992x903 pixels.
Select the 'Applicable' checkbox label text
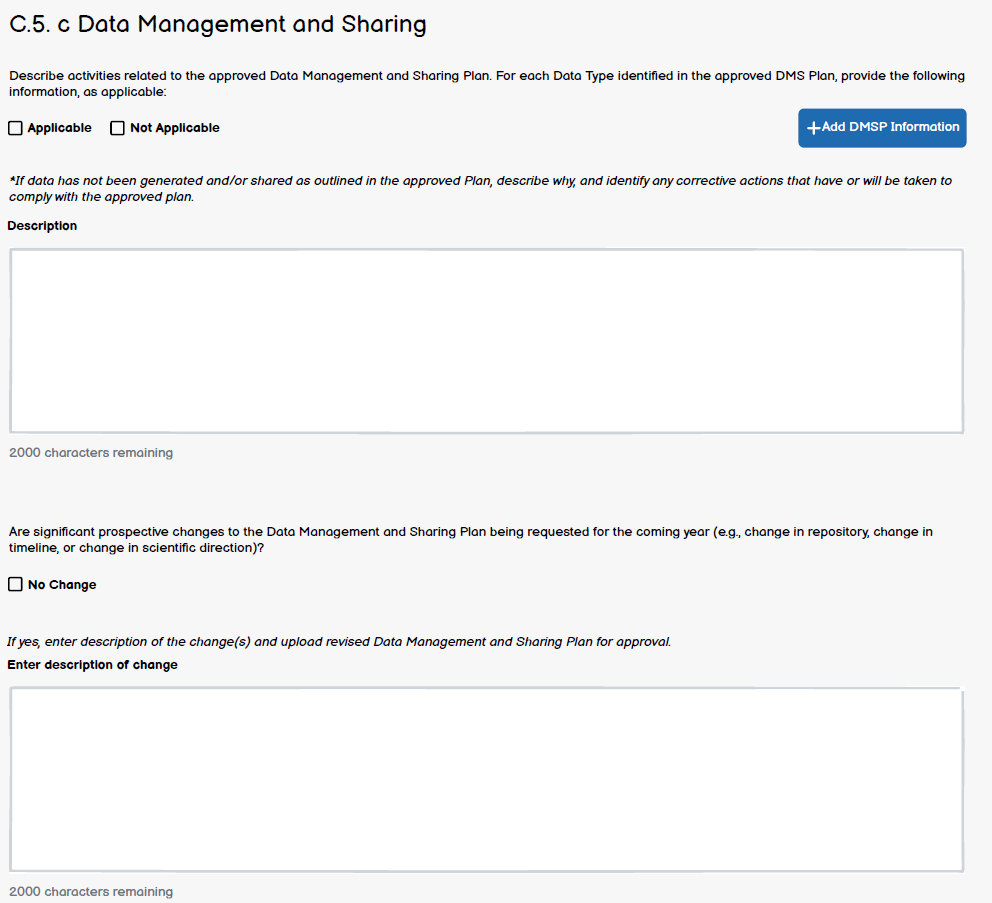pos(59,128)
